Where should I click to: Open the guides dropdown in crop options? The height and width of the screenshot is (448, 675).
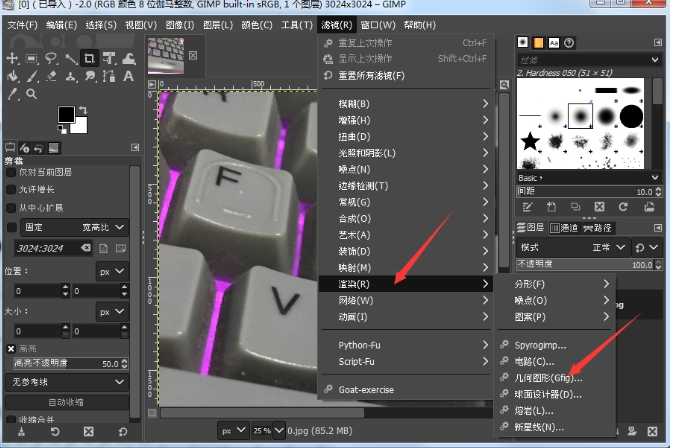tap(67, 382)
